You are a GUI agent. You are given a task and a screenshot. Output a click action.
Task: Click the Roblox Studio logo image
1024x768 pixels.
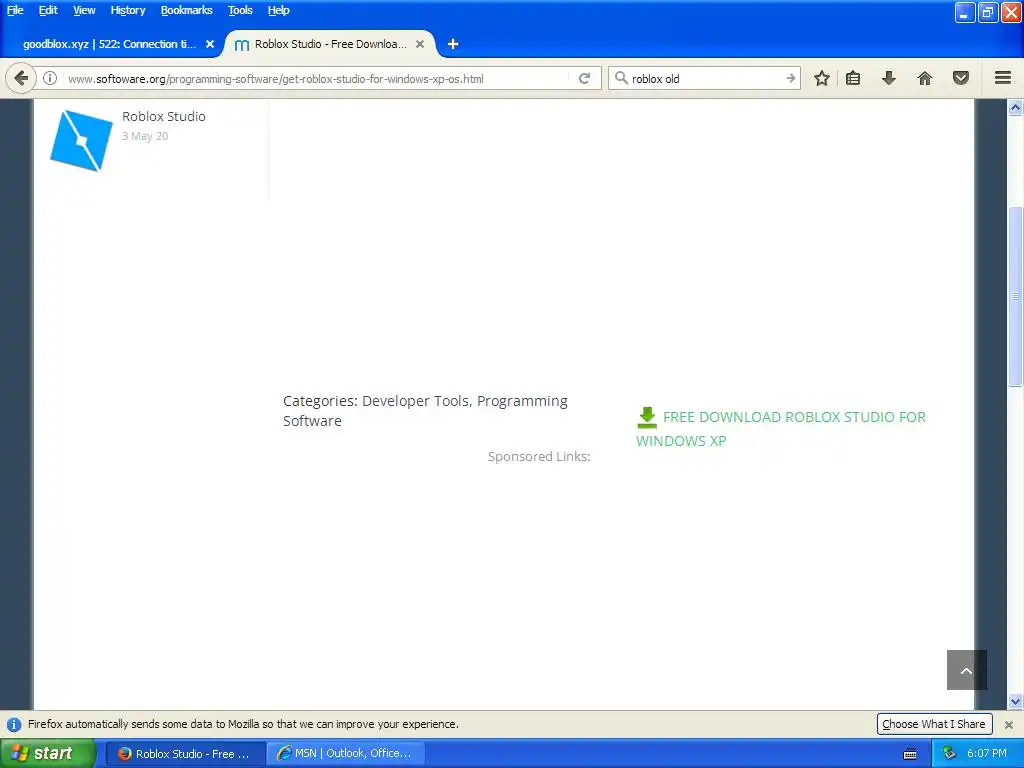(x=82, y=140)
